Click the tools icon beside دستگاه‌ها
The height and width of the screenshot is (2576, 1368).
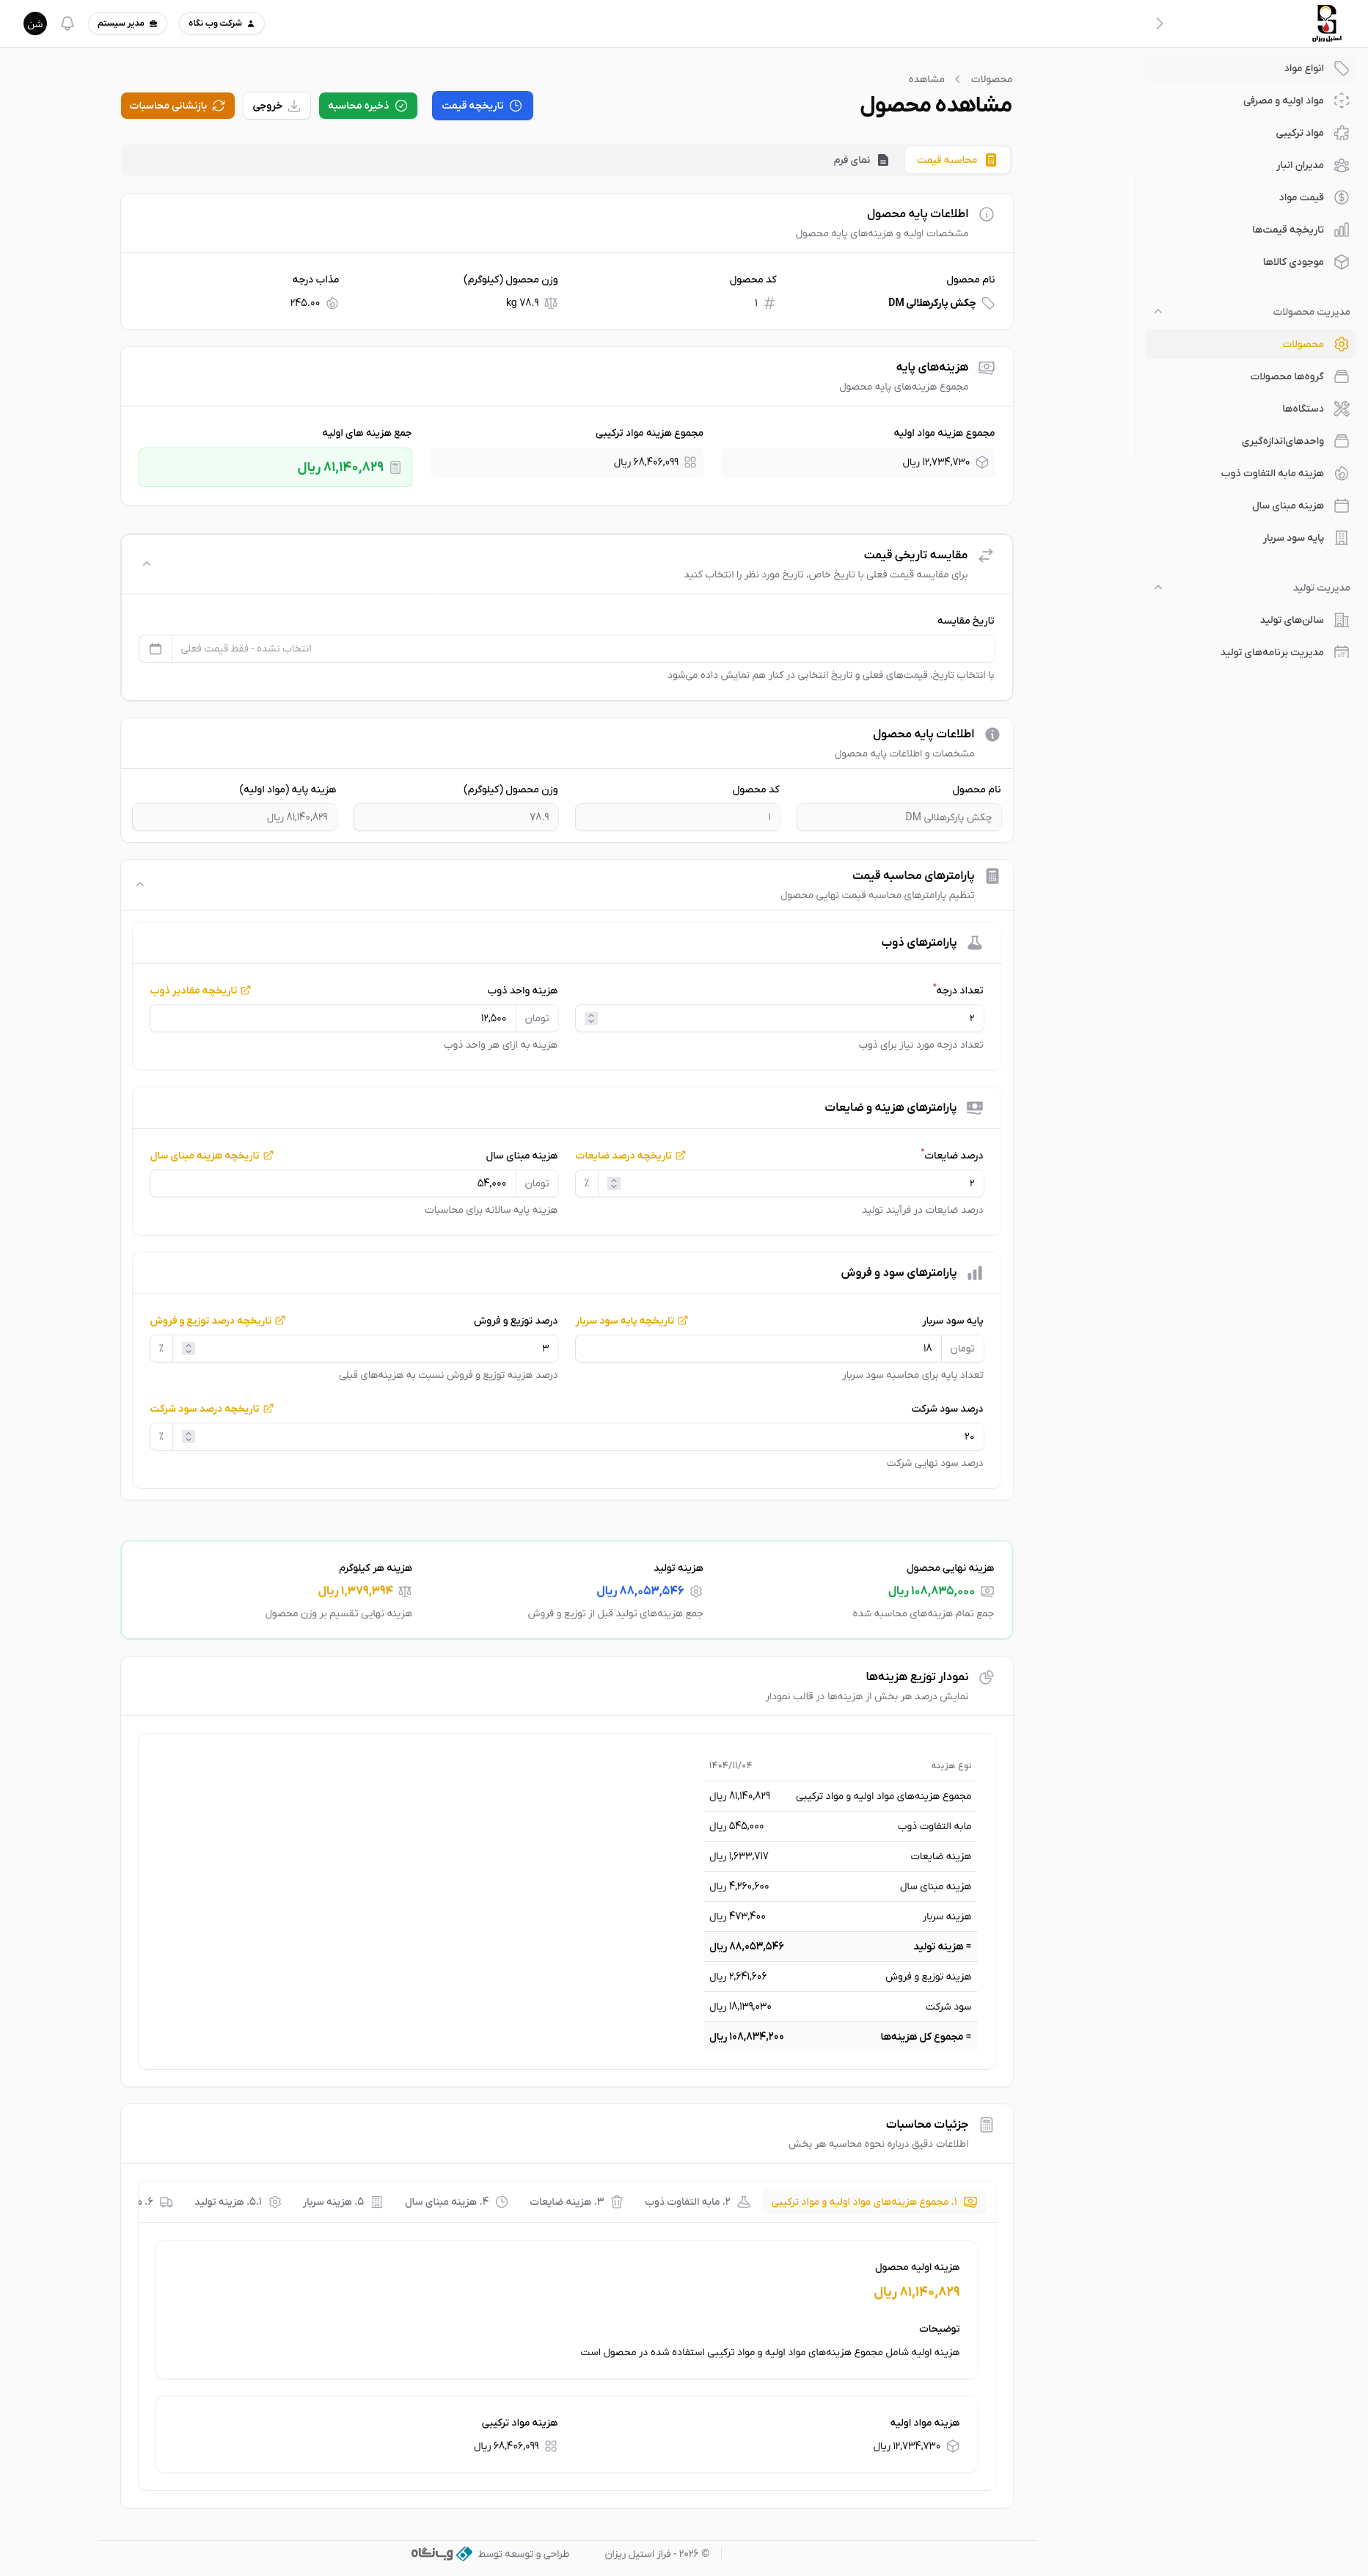click(1341, 408)
